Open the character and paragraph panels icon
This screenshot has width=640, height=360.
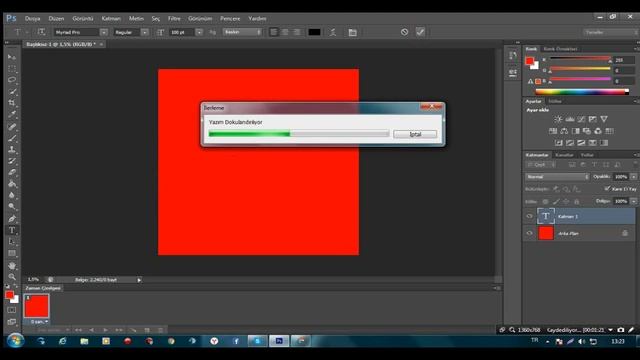point(352,32)
